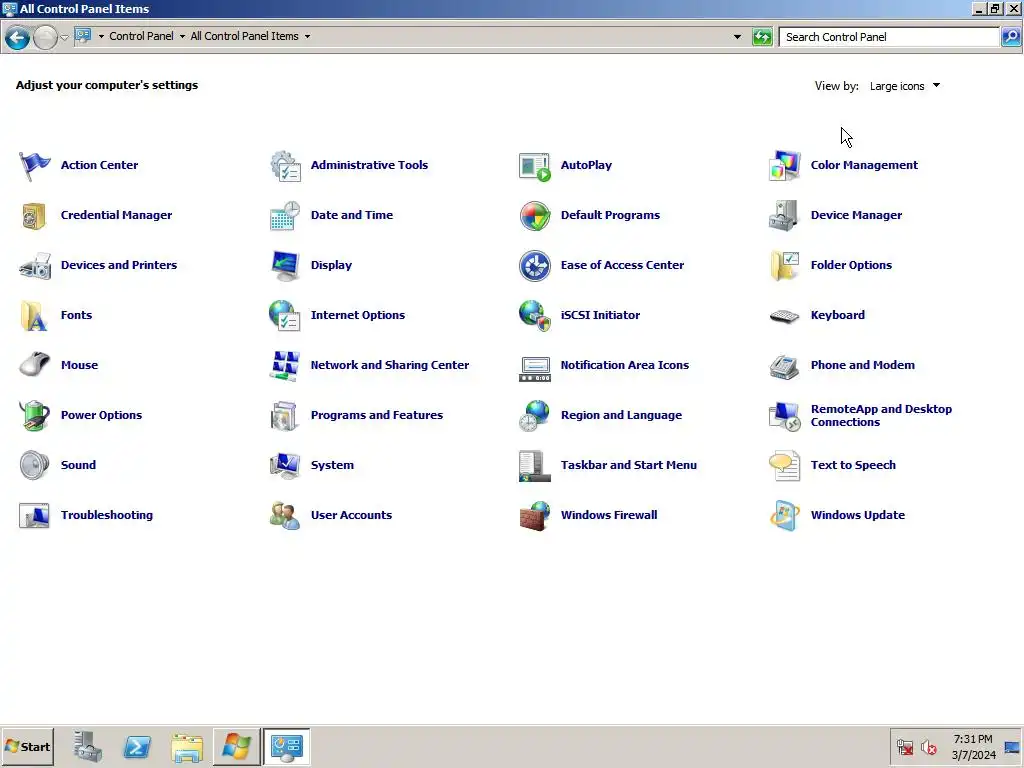Click the Windows flag taskbar icon
This screenshot has width=1024, height=768.
click(x=236, y=746)
